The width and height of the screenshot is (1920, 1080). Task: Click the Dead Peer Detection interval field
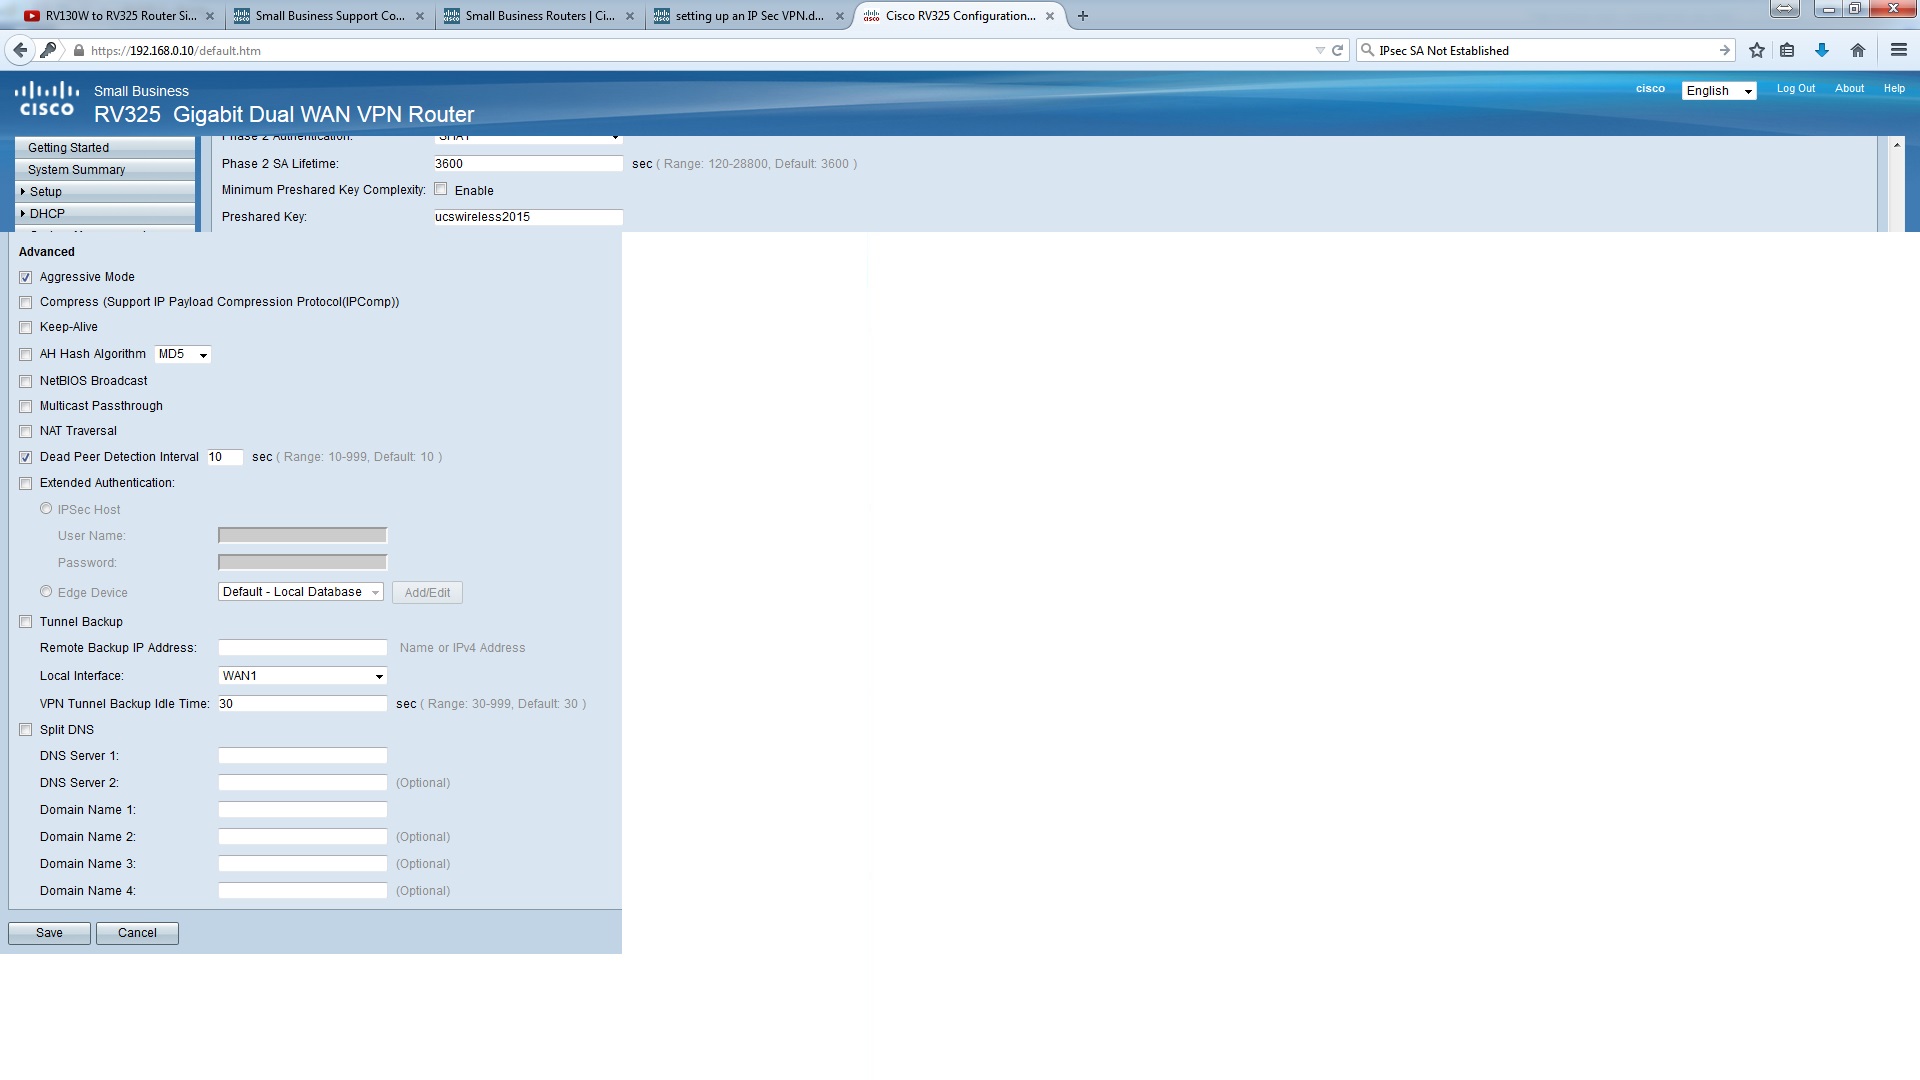coord(225,457)
